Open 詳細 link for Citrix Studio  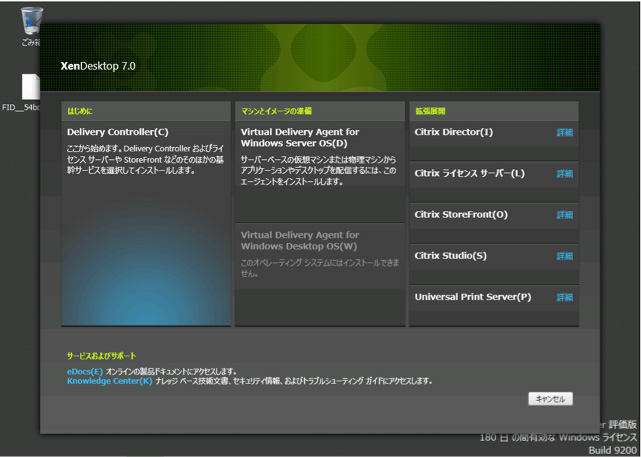pos(565,256)
